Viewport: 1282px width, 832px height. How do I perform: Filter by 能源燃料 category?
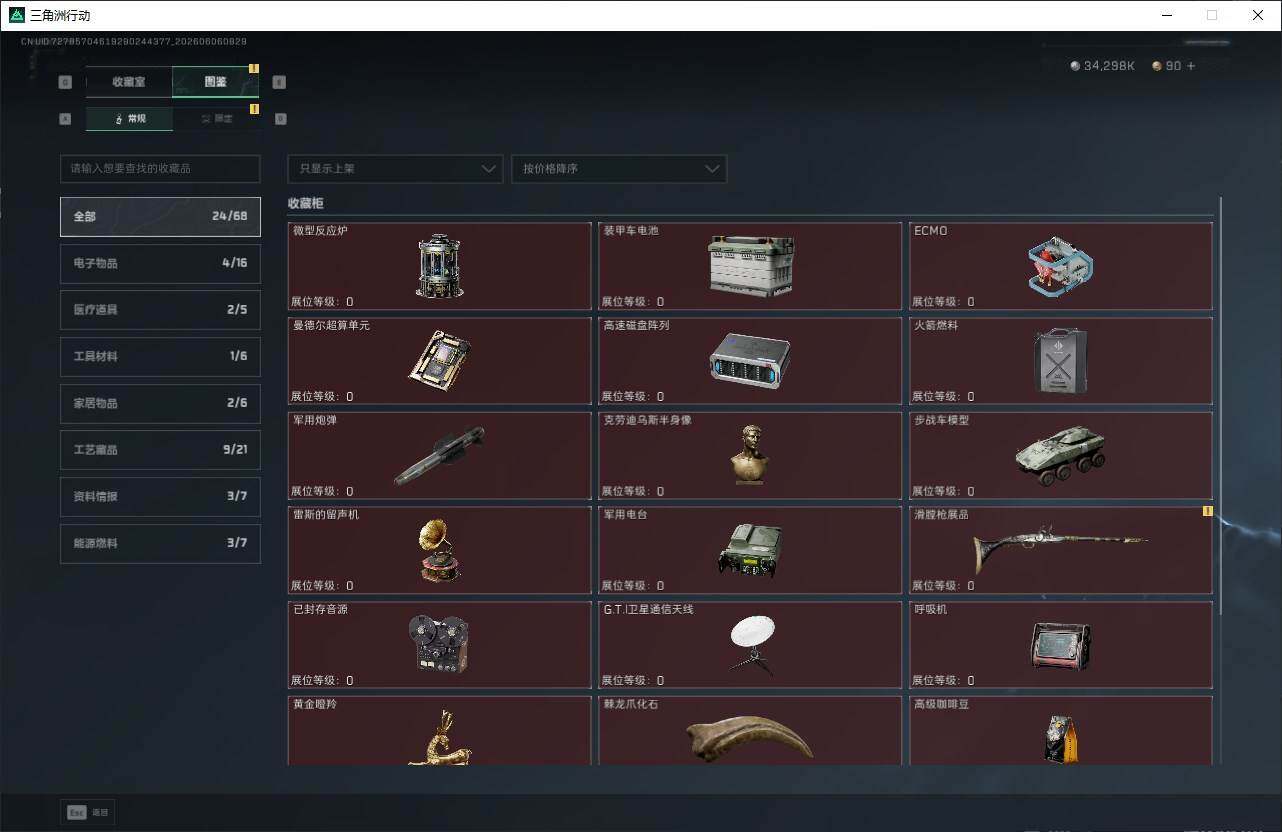(160, 543)
